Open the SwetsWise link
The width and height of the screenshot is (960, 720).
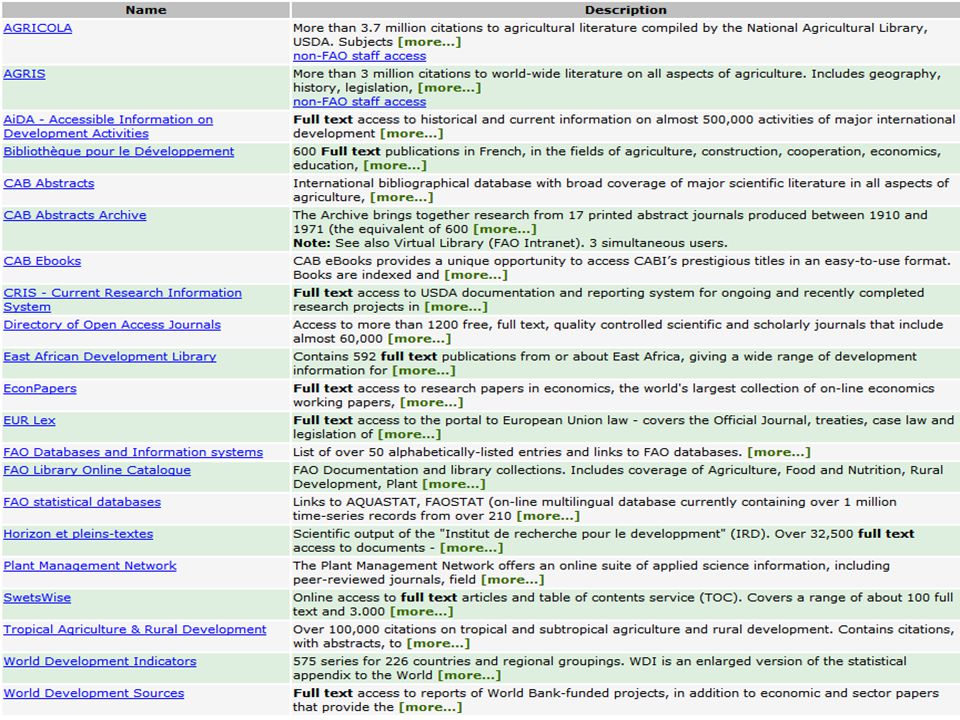click(37, 597)
